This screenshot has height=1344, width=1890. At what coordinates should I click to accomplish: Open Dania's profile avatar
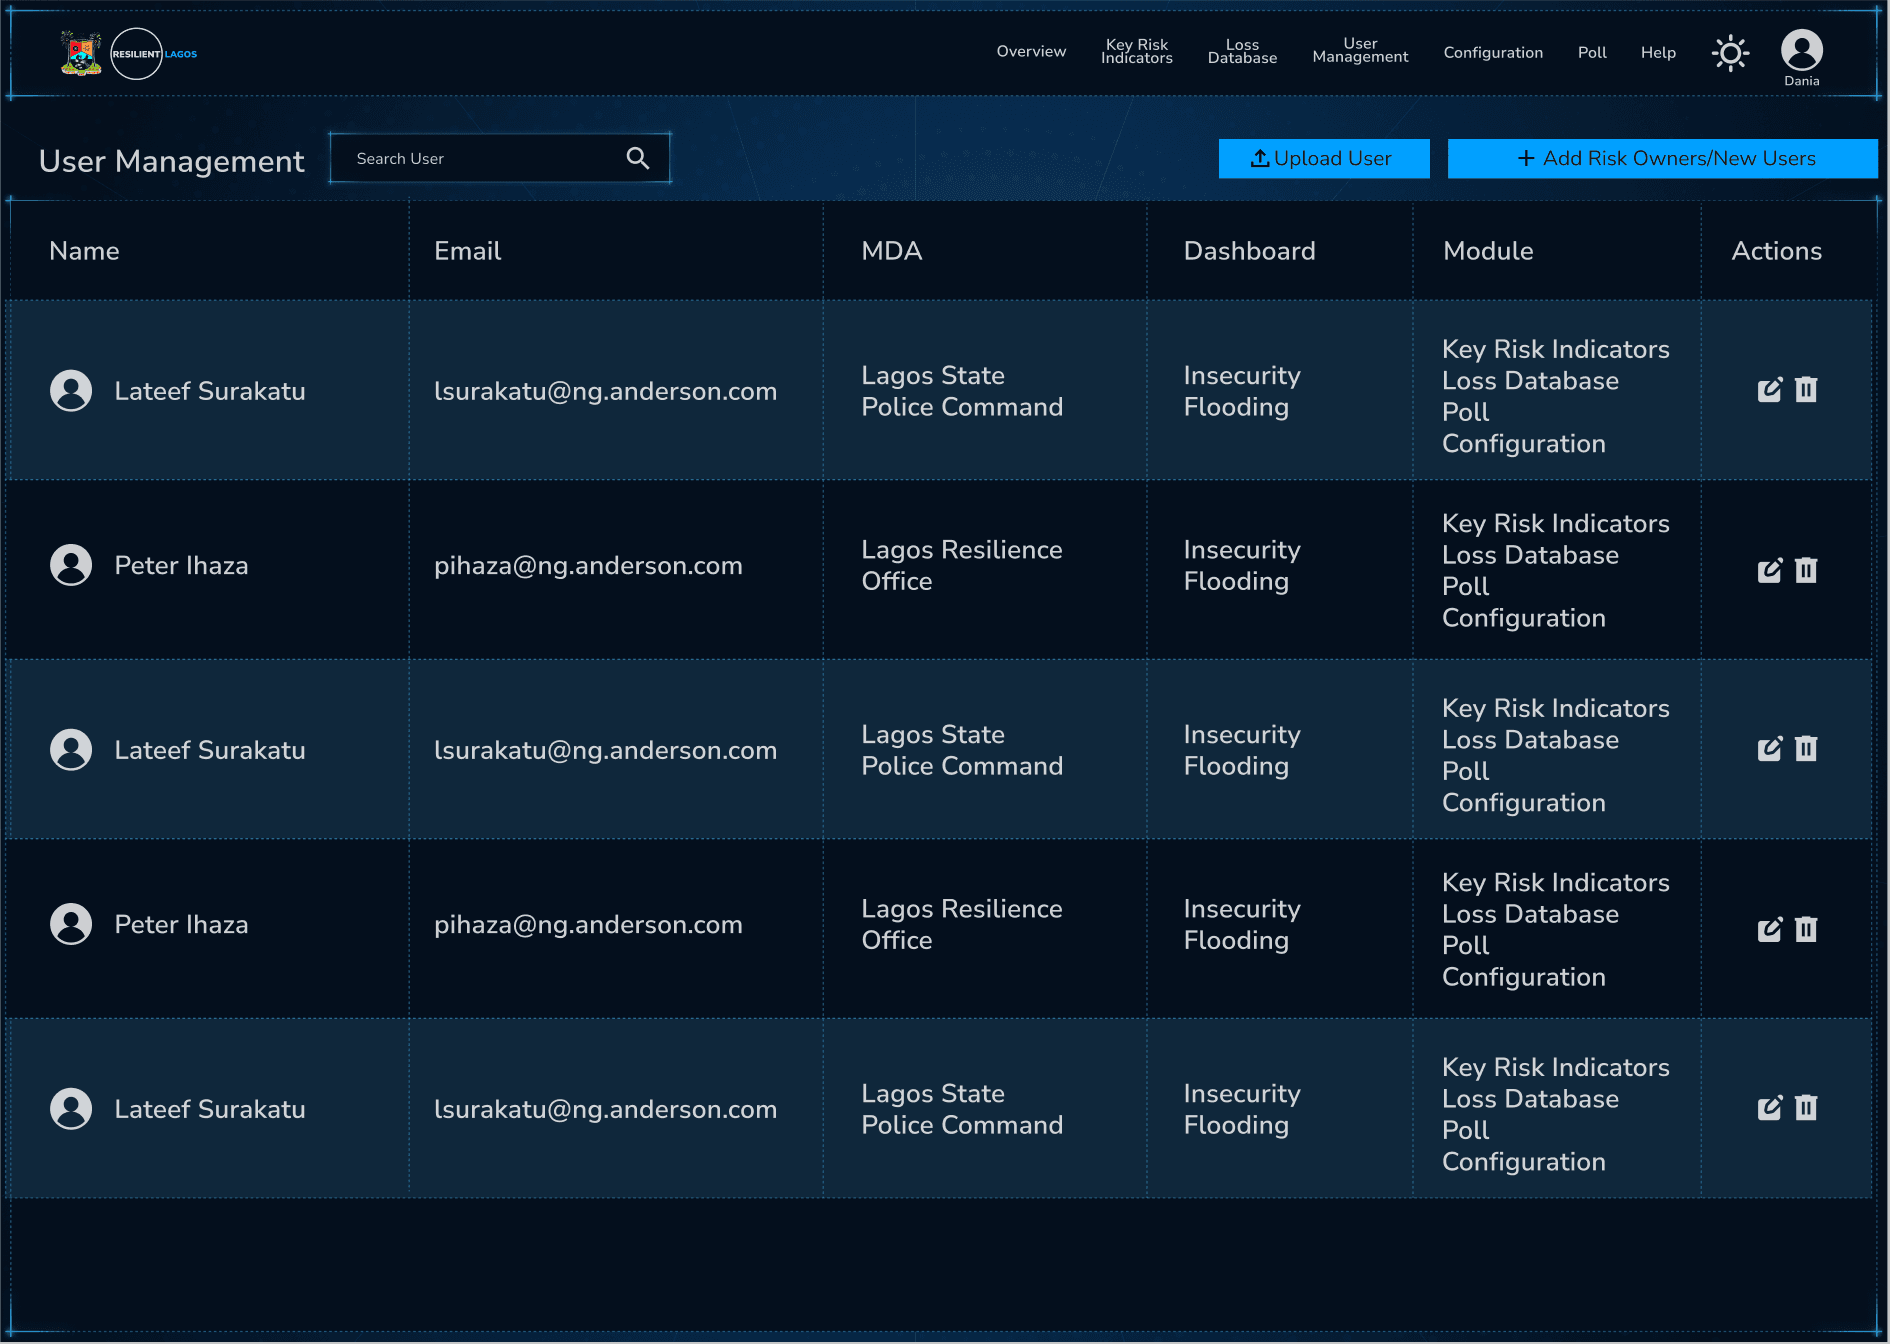(x=1801, y=50)
